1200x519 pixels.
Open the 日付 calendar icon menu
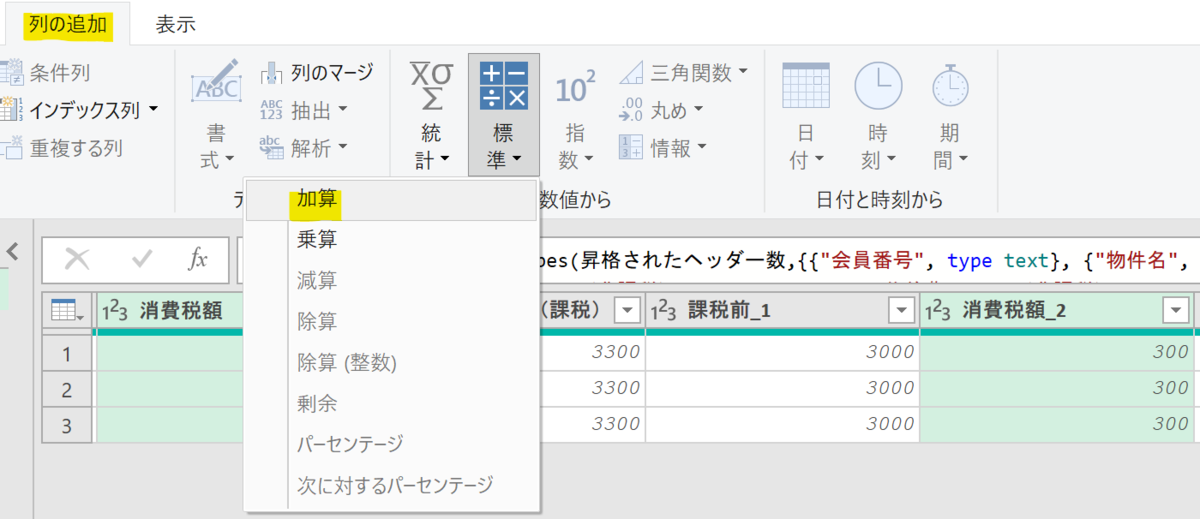(806, 85)
